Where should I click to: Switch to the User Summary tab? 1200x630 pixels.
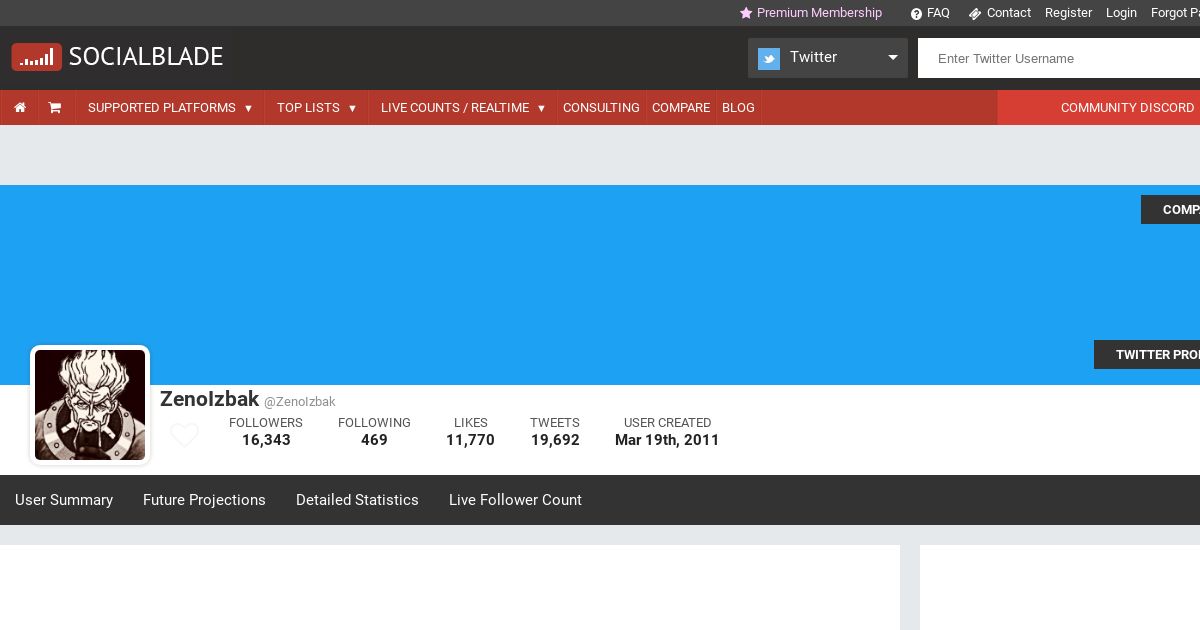[64, 500]
